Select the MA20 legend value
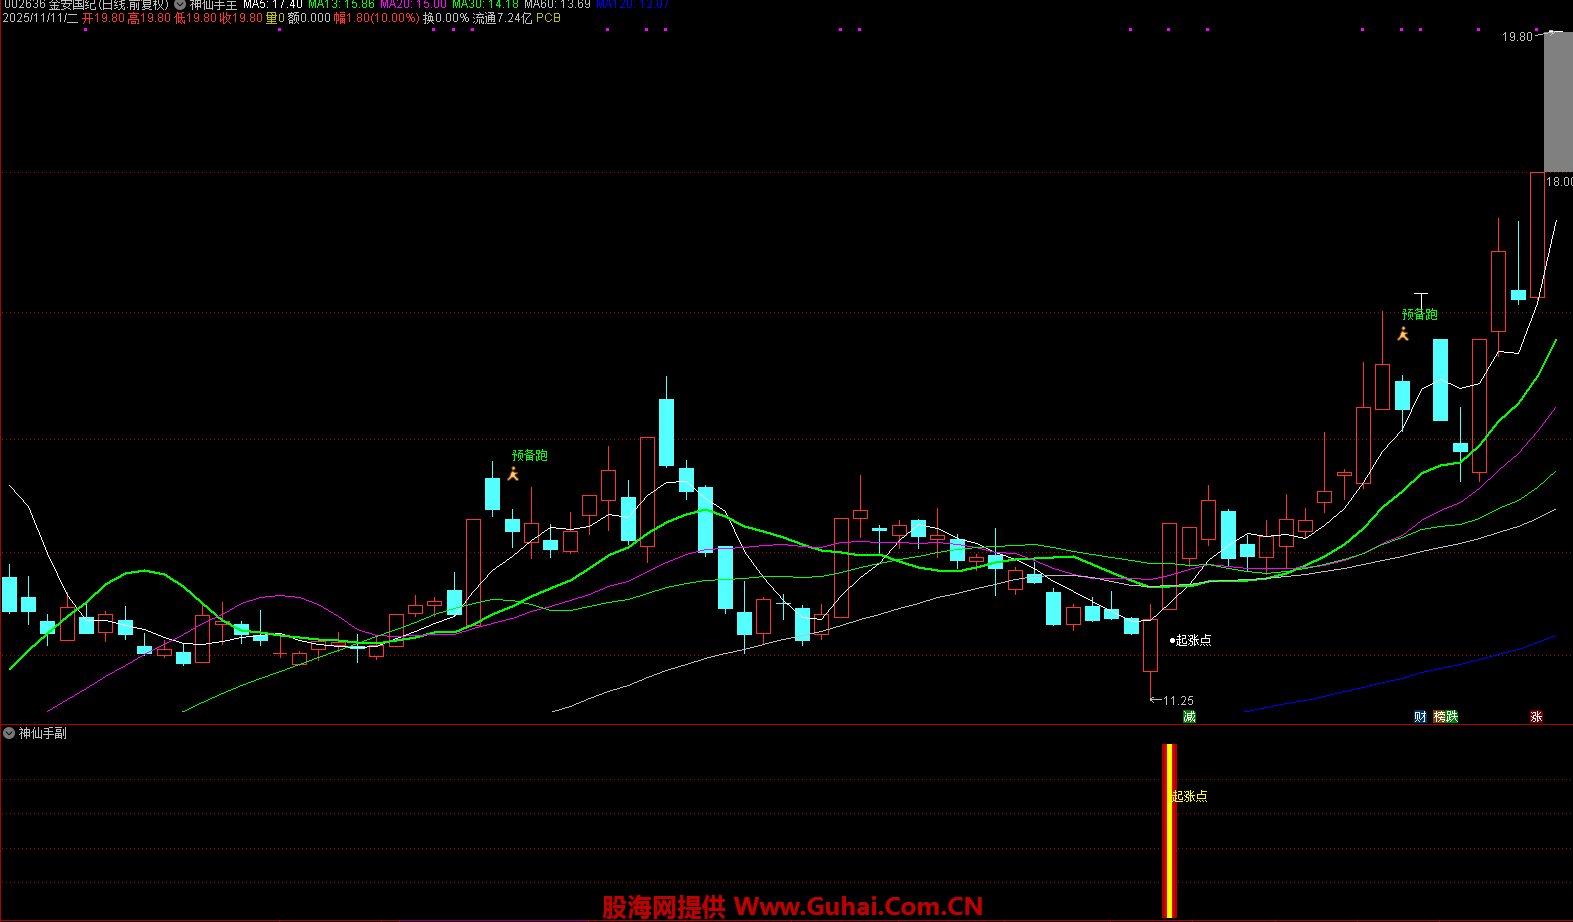The width and height of the screenshot is (1573, 922). [413, 5]
